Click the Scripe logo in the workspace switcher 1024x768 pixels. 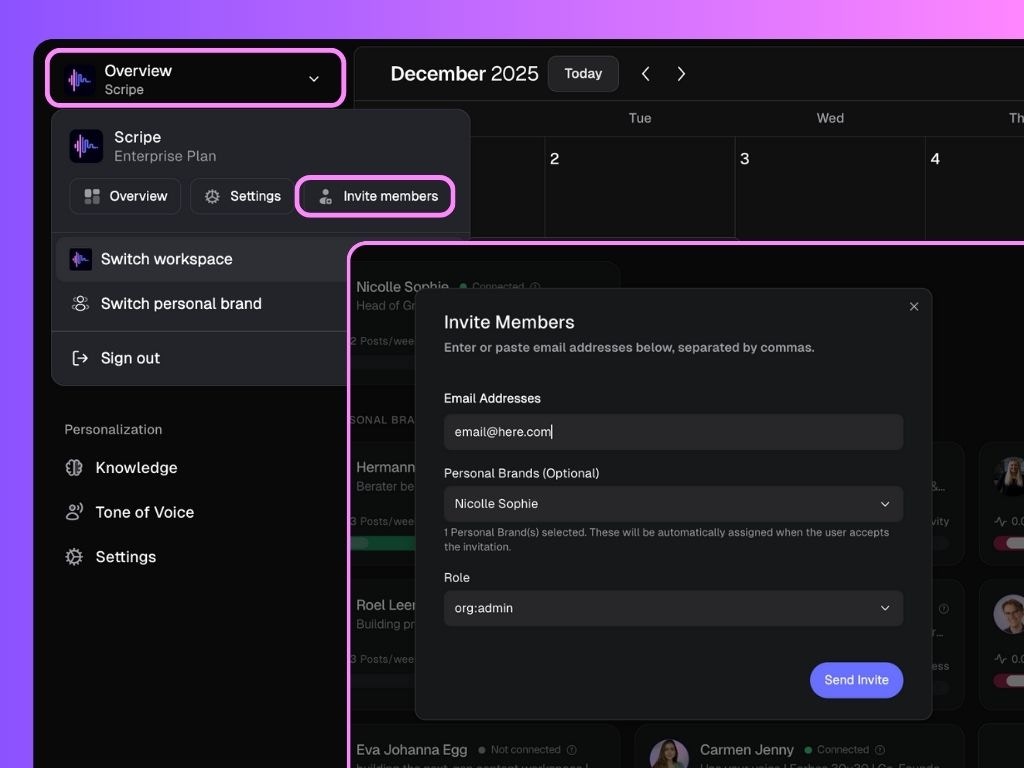point(80,80)
